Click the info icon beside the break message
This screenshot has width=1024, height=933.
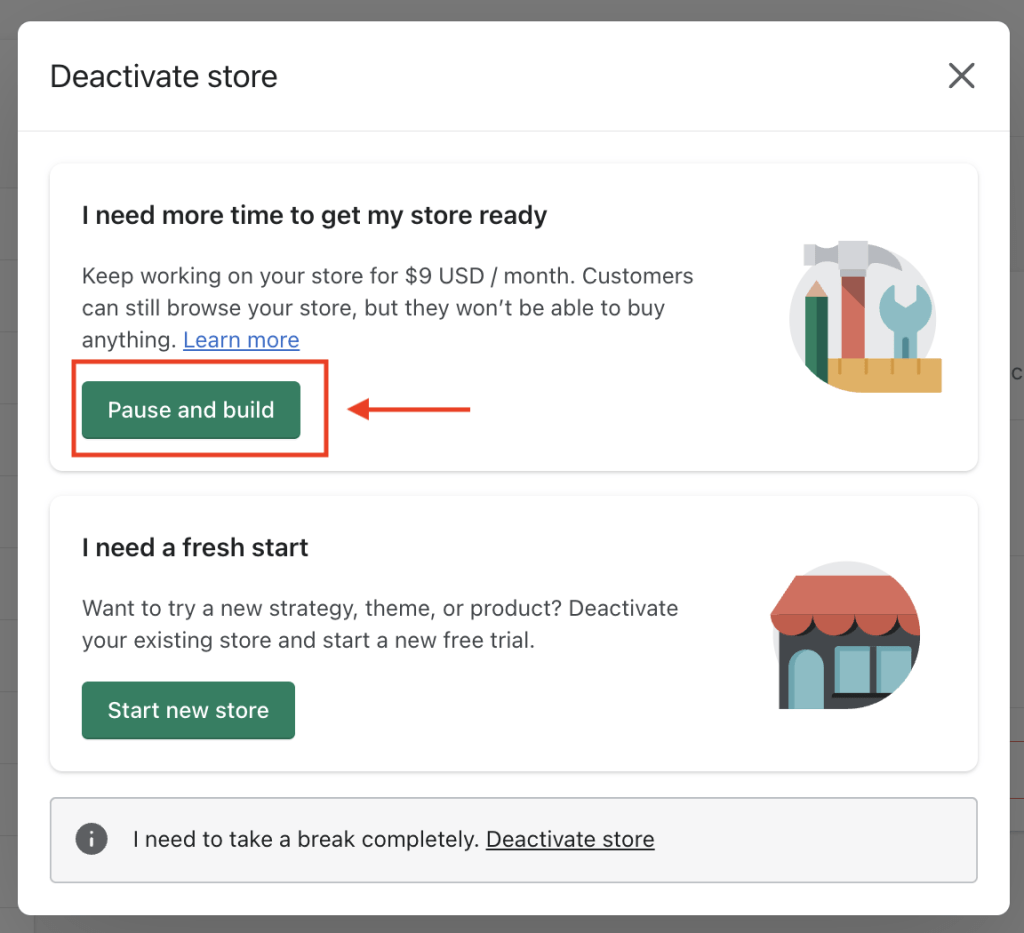tap(91, 839)
